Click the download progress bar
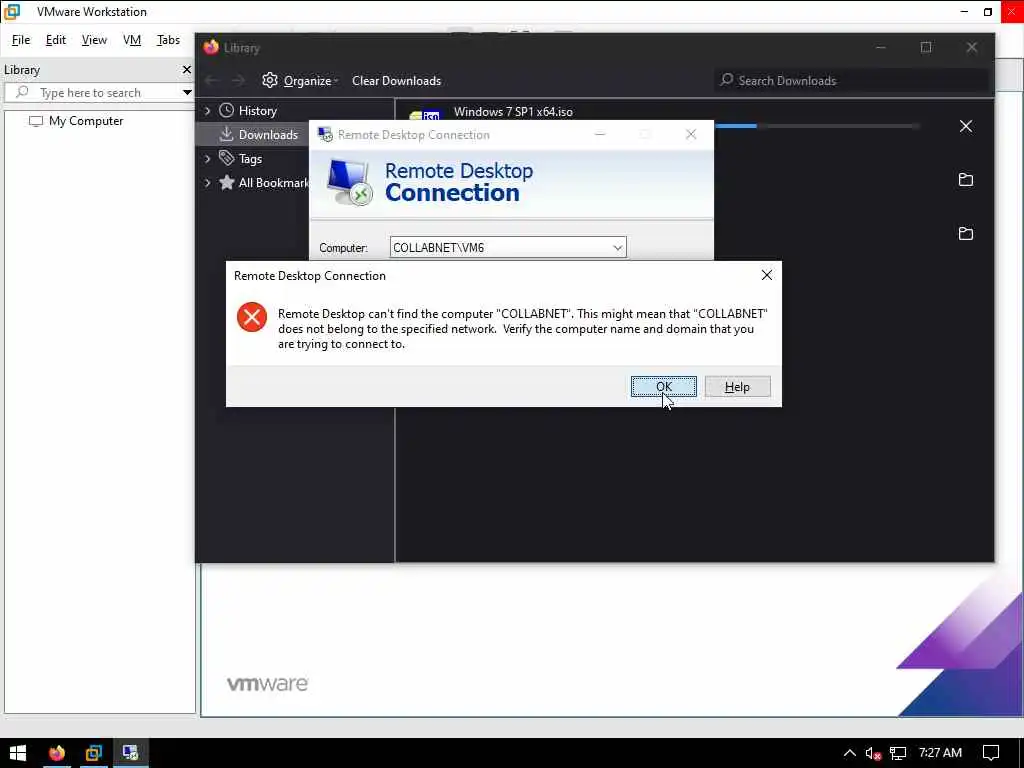The width and height of the screenshot is (1024, 768). pyautogui.click(x=816, y=125)
